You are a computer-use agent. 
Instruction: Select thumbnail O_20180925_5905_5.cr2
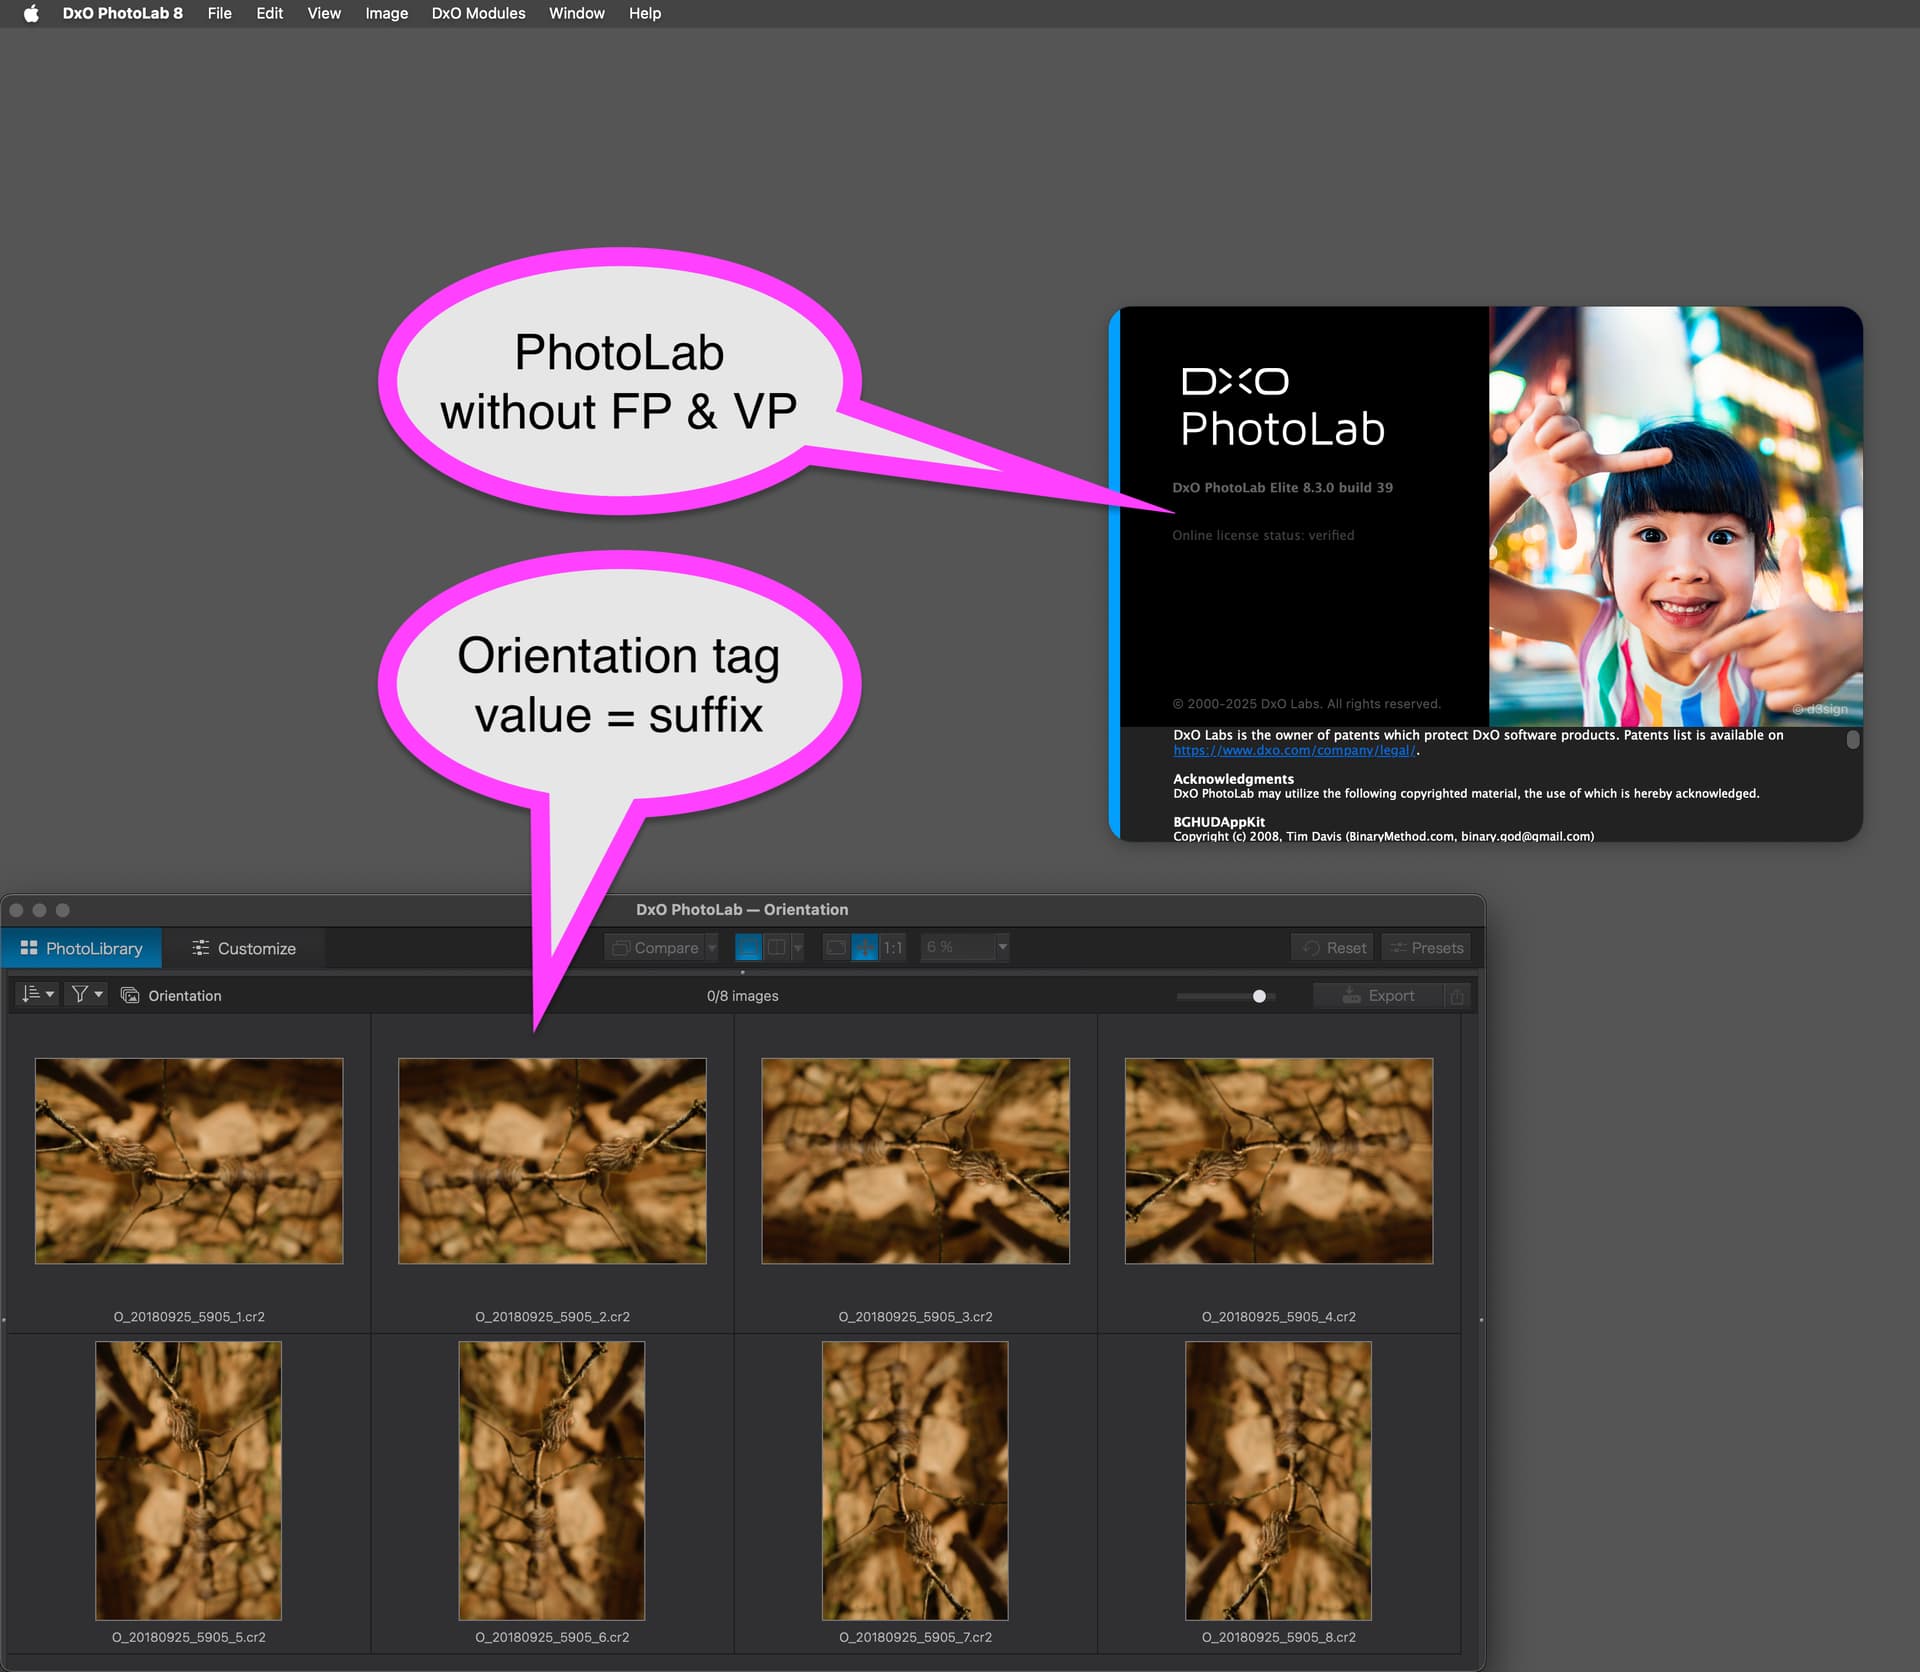coord(189,1481)
